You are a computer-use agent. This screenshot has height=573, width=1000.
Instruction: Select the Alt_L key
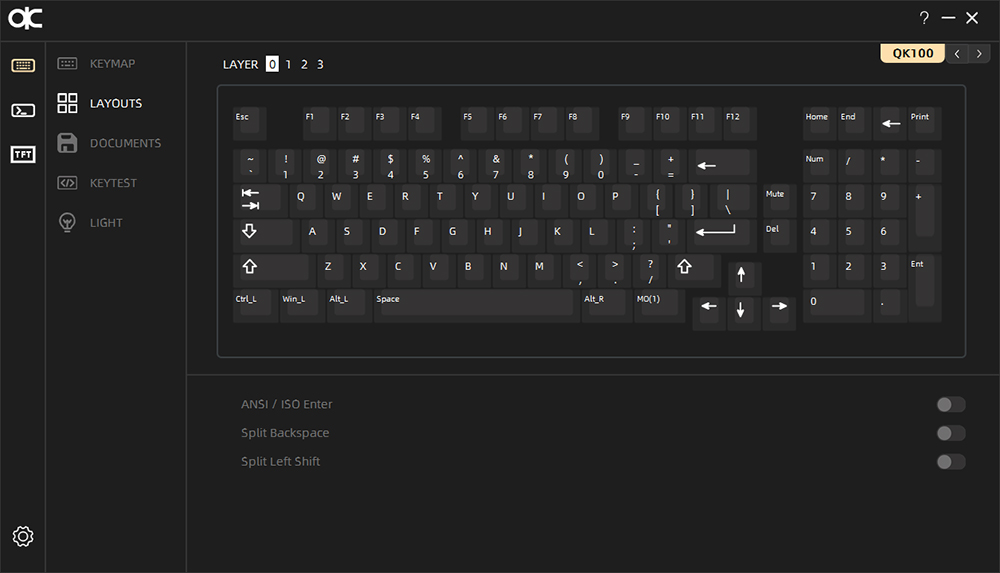(x=349, y=306)
